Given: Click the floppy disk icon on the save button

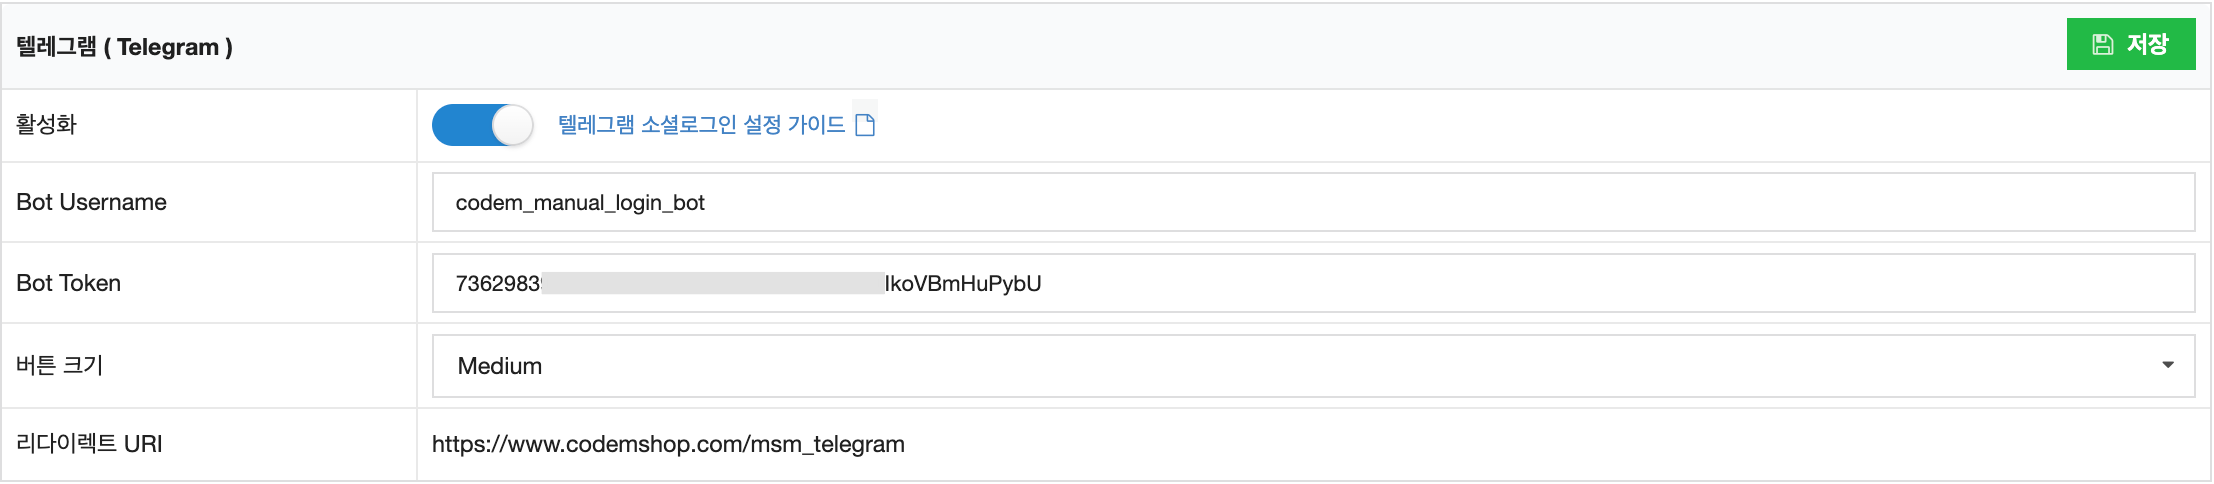Looking at the screenshot, I should tap(2103, 44).
